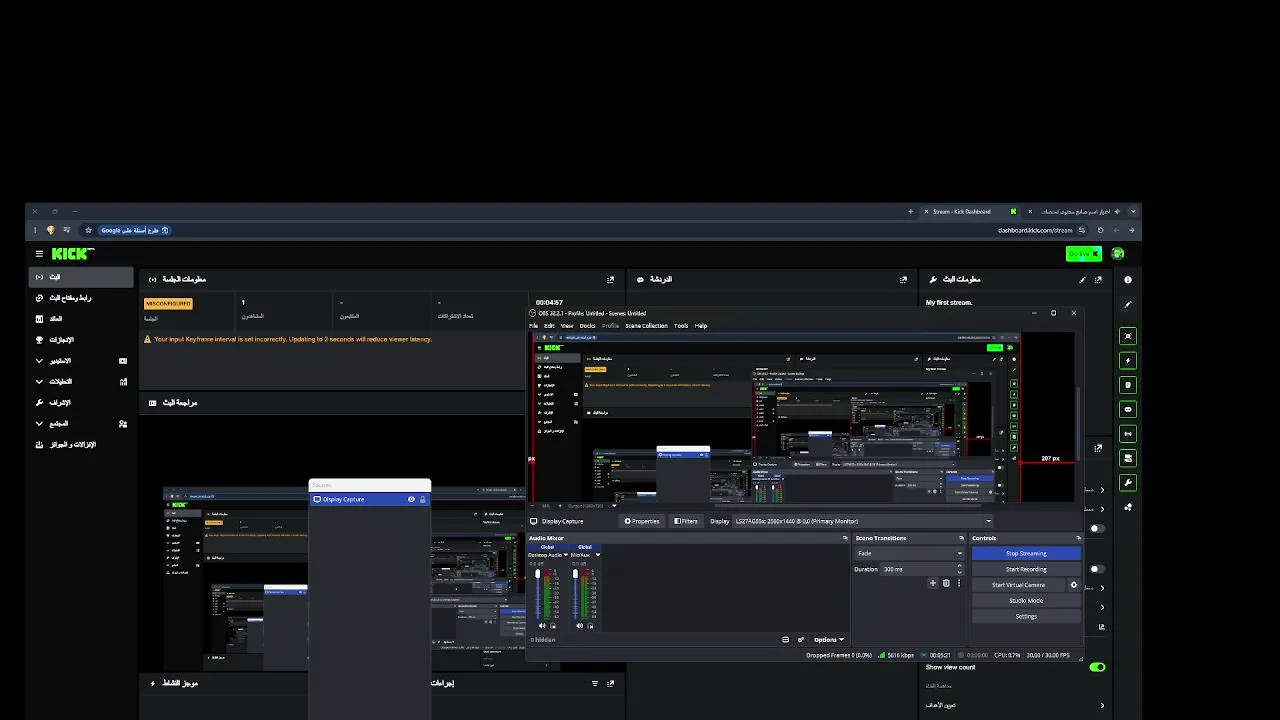Viewport: 1280px width, 720px height.
Task: Open the trophy Achievements sidebar item
Action: pyautogui.click(x=81, y=340)
